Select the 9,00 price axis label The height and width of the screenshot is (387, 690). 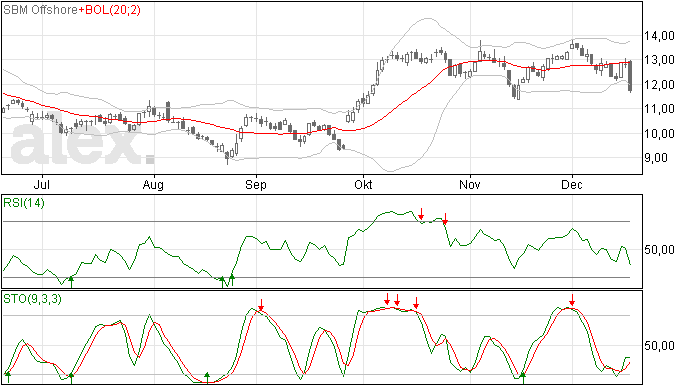(656, 158)
